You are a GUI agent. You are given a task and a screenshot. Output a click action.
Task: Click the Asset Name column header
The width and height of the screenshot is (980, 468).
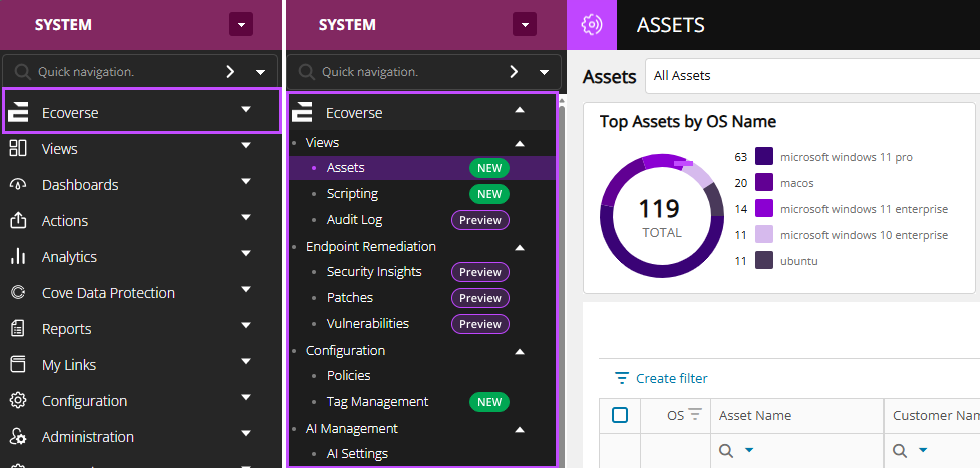click(797, 416)
